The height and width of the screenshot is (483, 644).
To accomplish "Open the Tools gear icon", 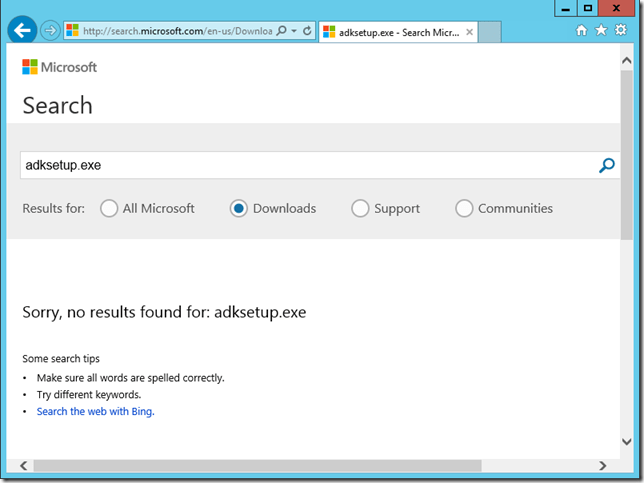I will point(620,30).
